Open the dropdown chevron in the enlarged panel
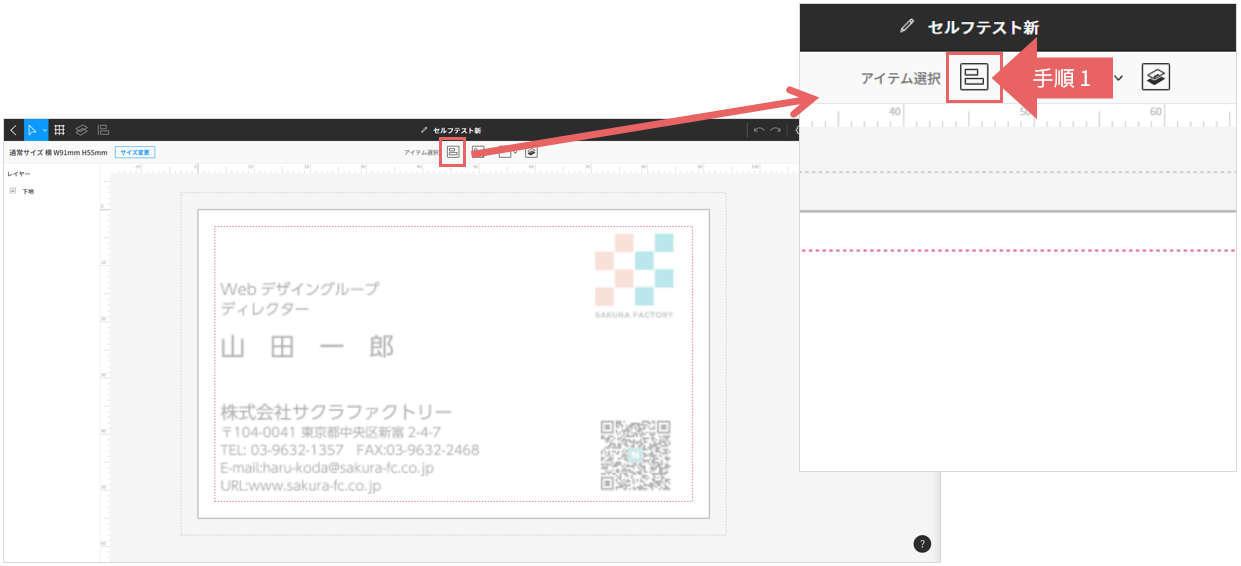The height and width of the screenshot is (566, 1241). click(x=1118, y=78)
